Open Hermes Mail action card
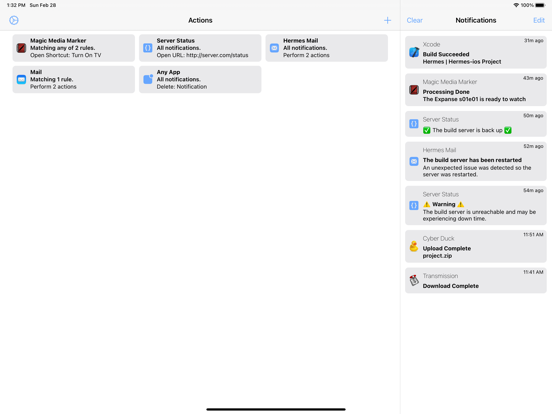552x414 pixels. (327, 48)
